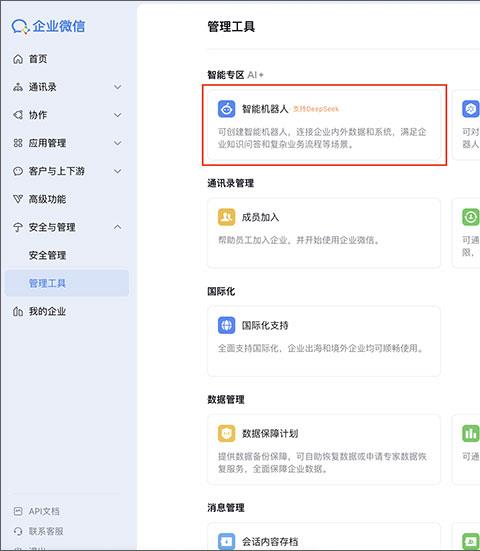This screenshot has height=551, width=480.
Task: Click the API文档 document icon
Action: (x=18, y=511)
